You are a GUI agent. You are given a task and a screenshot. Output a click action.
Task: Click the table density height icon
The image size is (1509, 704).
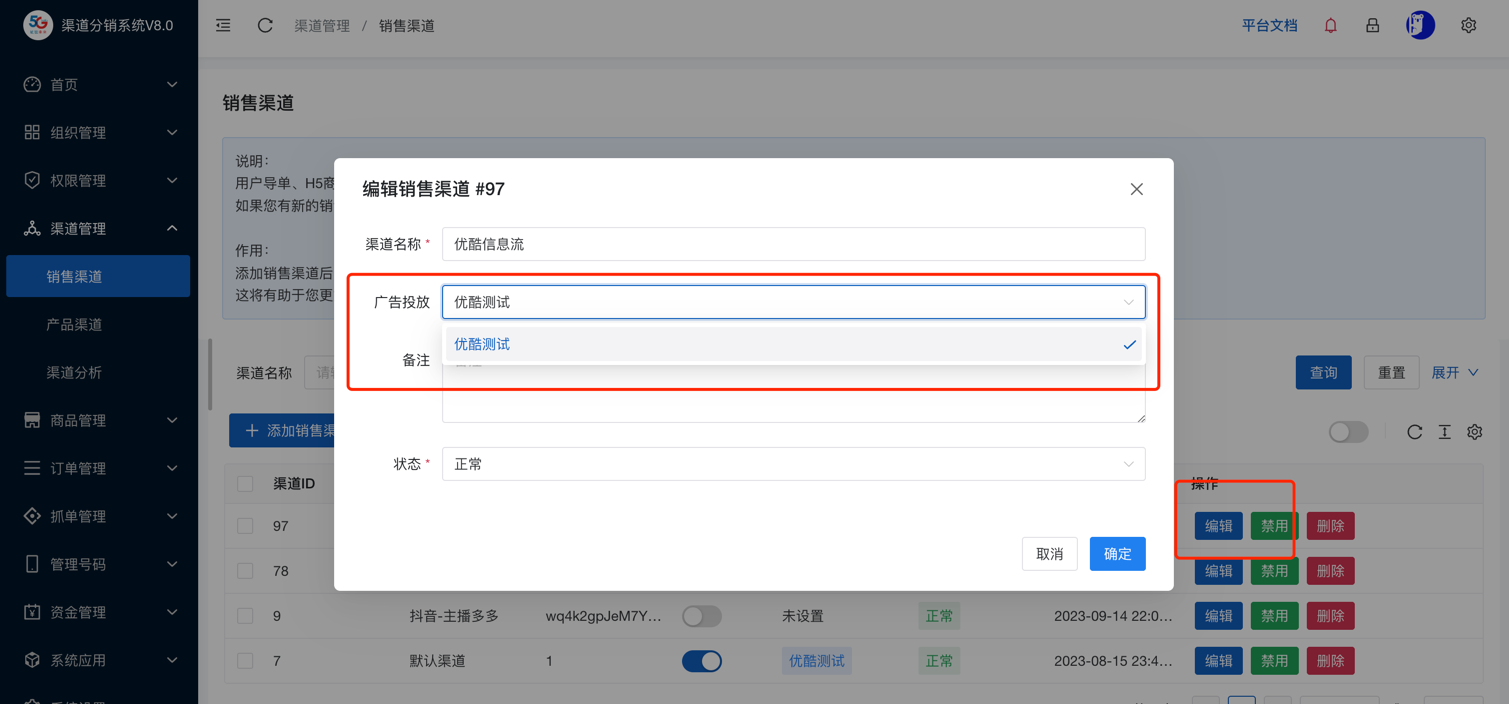click(1444, 432)
